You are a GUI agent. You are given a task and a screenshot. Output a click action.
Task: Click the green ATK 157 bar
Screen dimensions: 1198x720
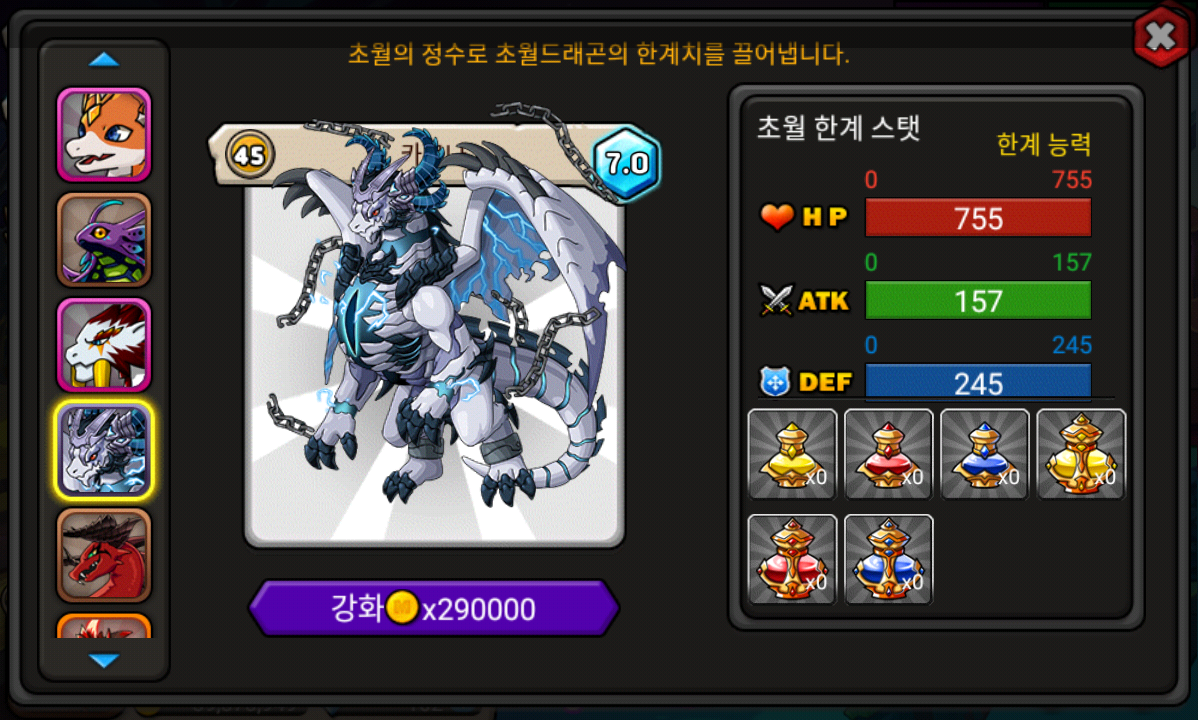978,300
